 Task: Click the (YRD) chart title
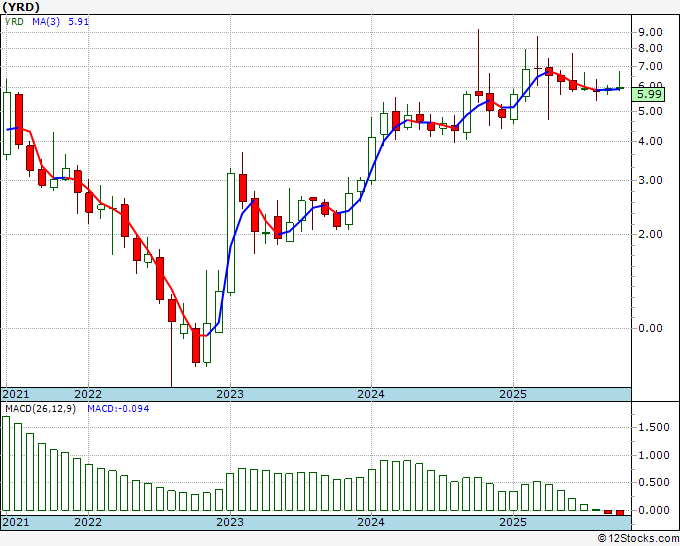click(x=21, y=7)
